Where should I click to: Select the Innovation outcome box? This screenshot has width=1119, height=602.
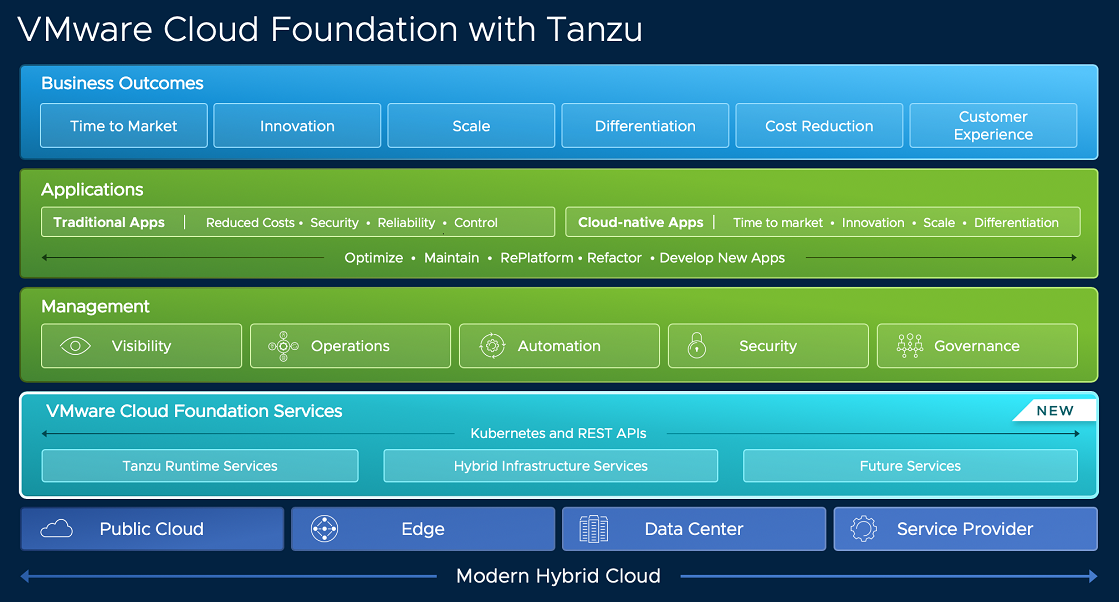[297, 126]
